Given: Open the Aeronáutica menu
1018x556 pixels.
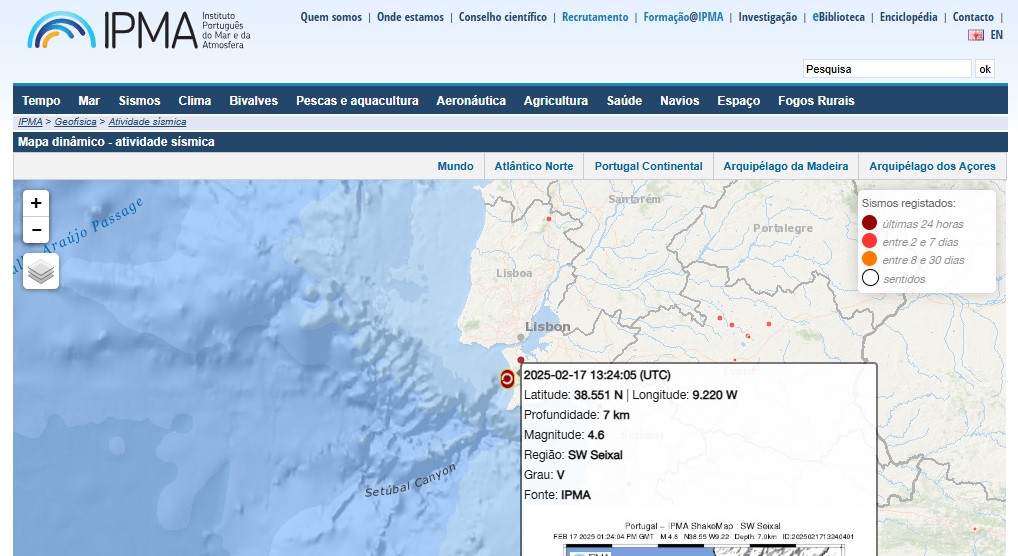Looking at the screenshot, I should tap(471, 101).
